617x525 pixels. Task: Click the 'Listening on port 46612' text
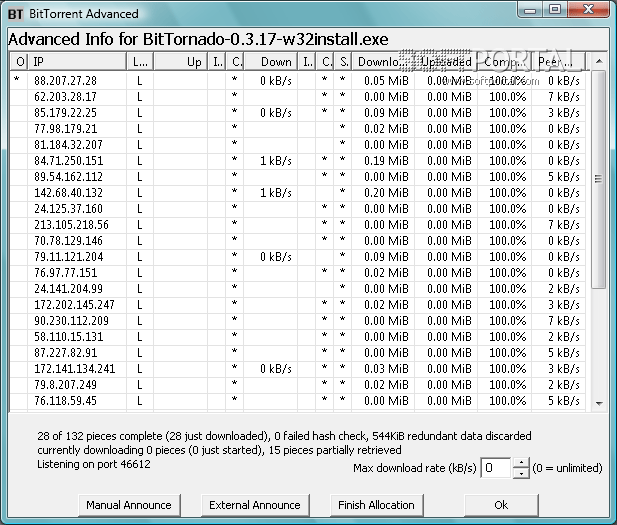coord(94,464)
